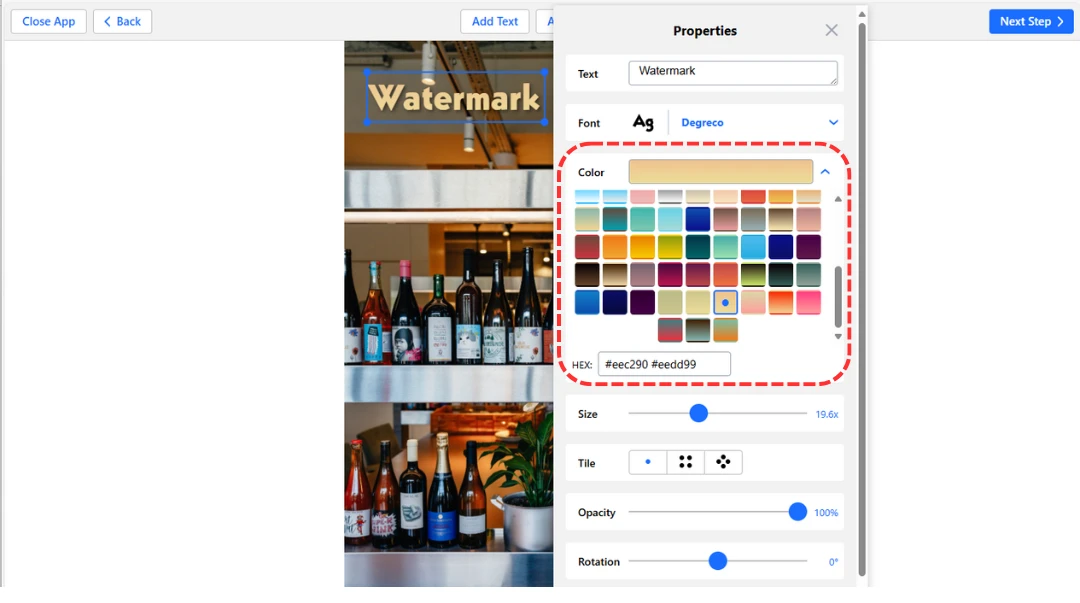
Task: Pick the hot pink gradient swatch
Action: coord(808,302)
